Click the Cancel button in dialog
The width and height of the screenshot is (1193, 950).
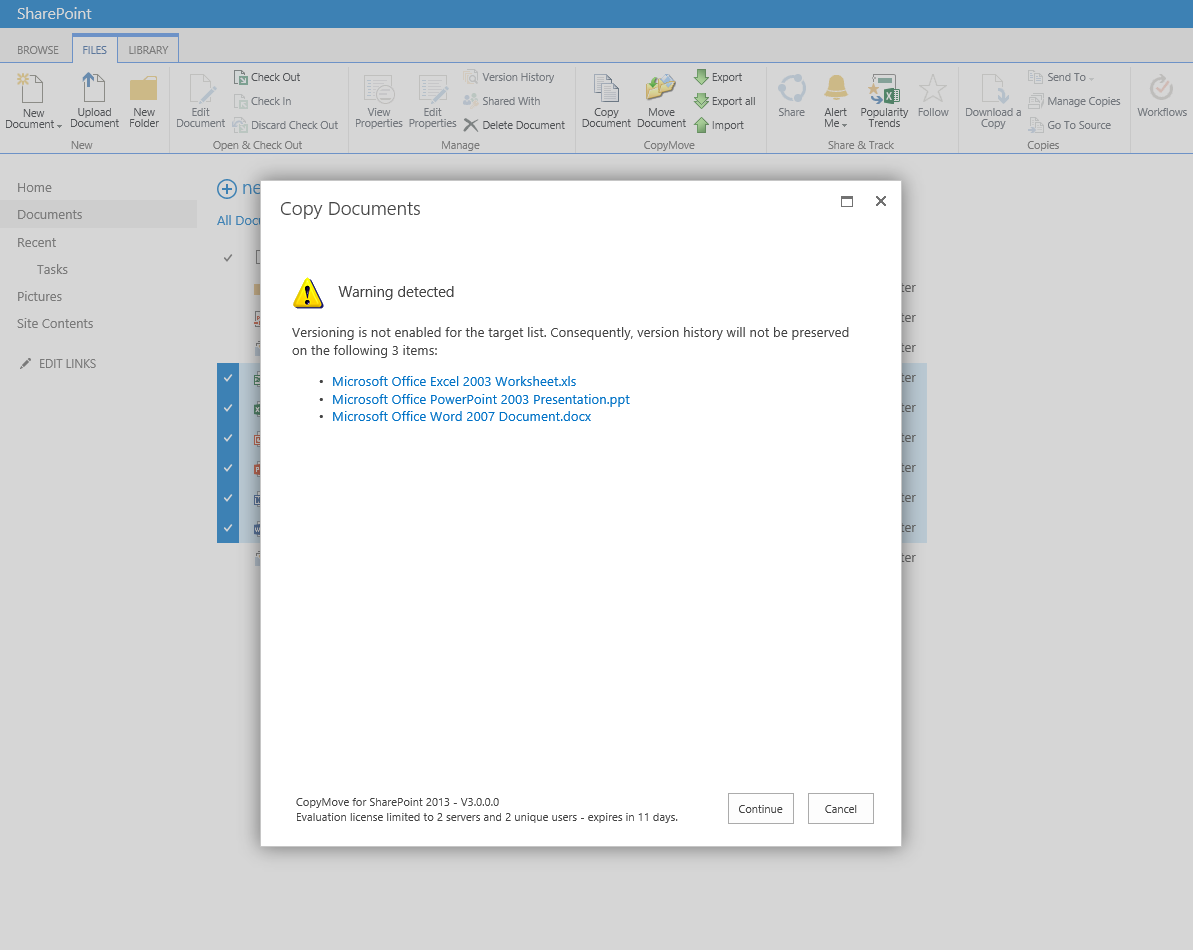[x=841, y=809]
